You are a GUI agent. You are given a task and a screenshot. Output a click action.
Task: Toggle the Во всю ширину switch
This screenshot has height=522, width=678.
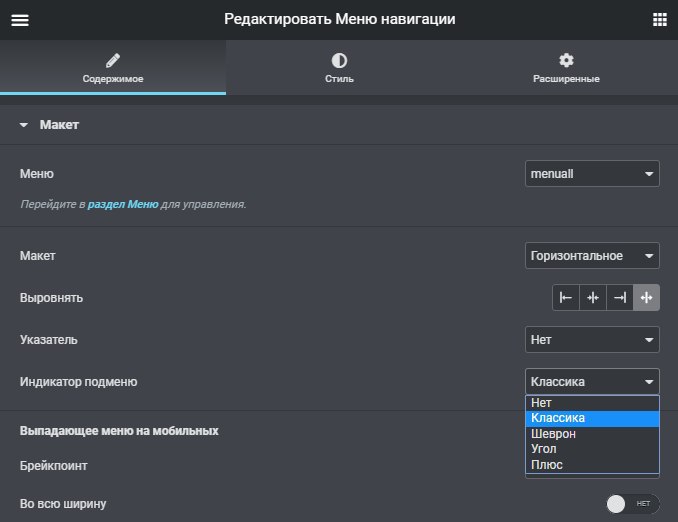click(633, 504)
